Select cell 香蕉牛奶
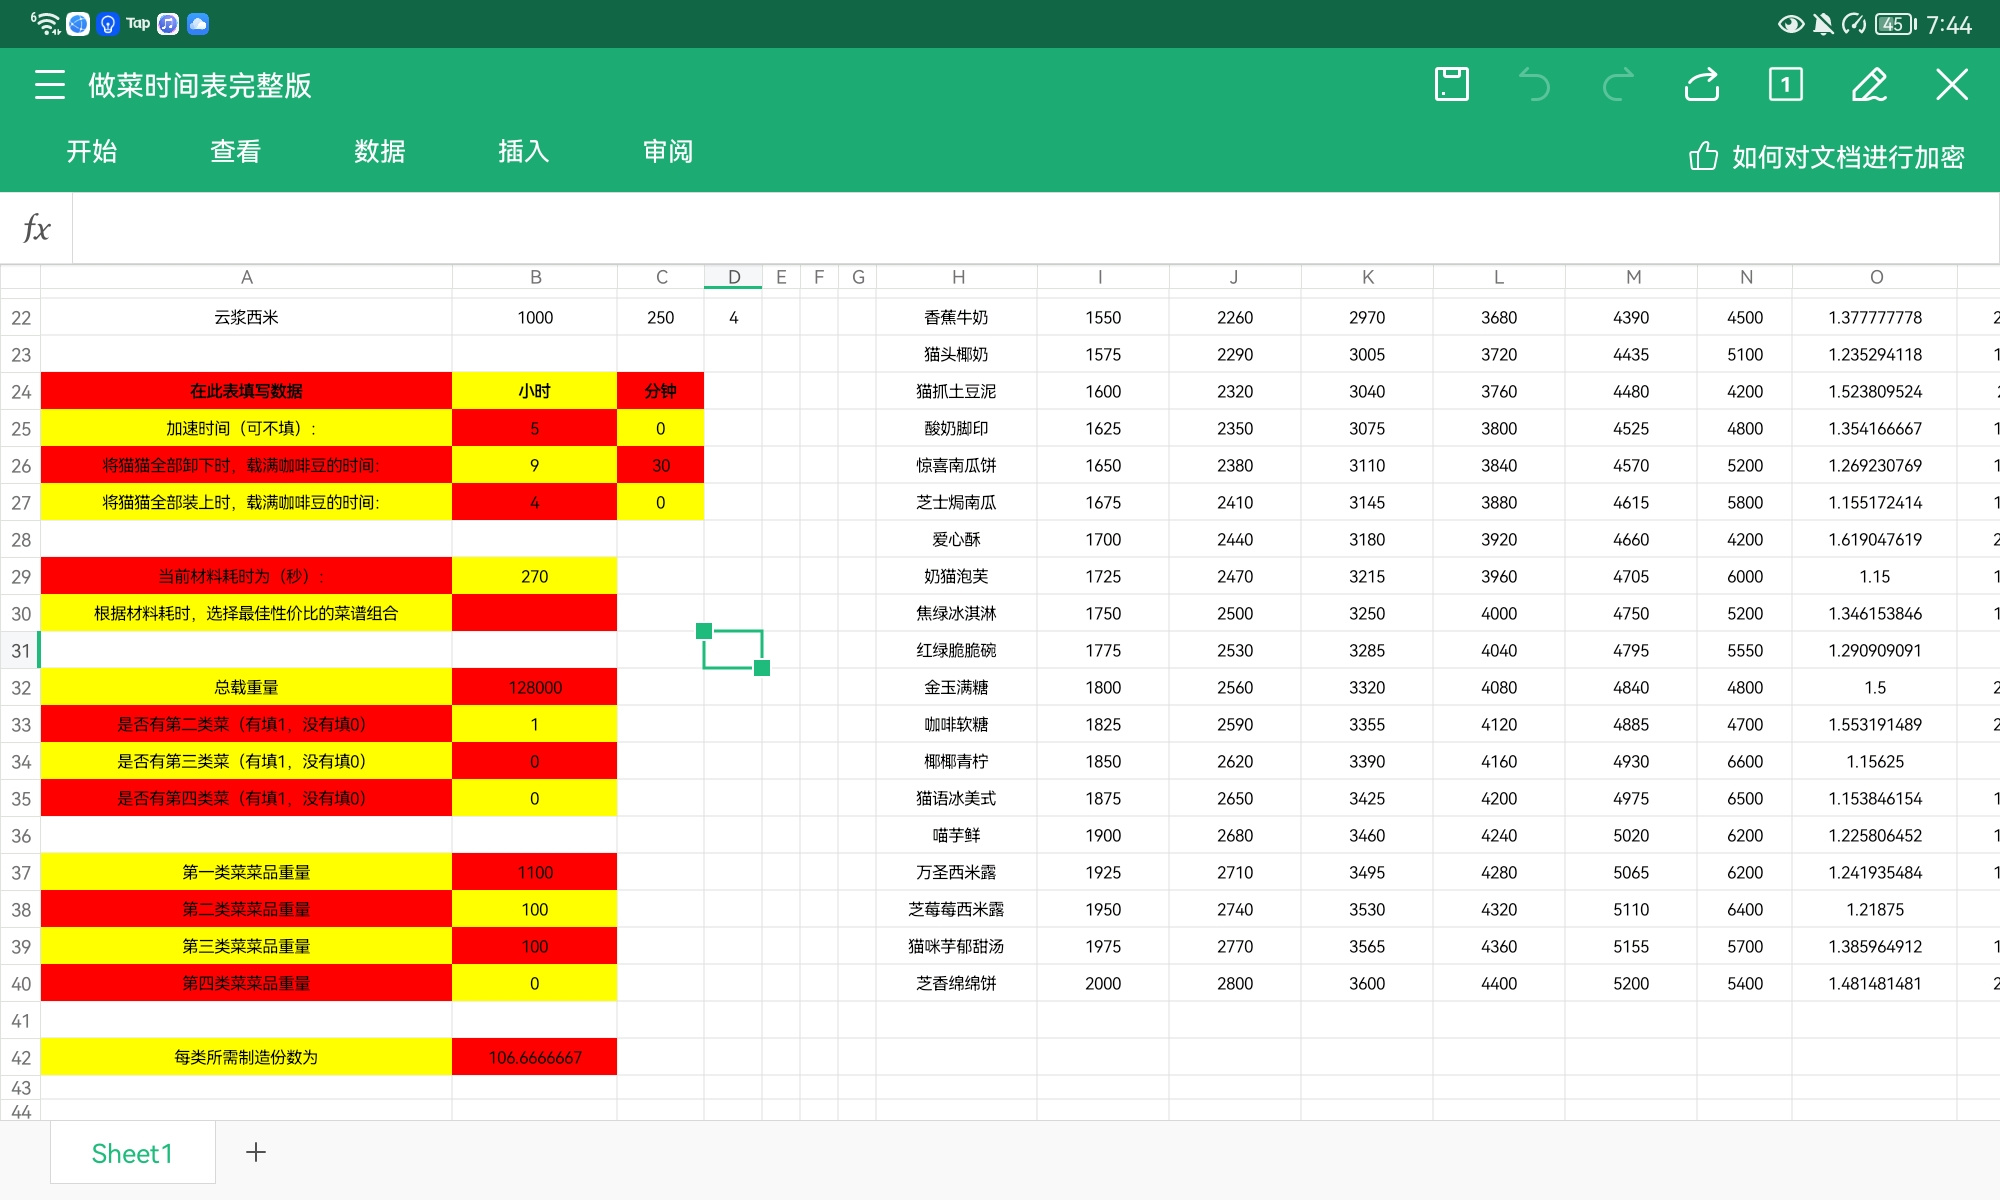This screenshot has height=1200, width=2000. tap(957, 317)
